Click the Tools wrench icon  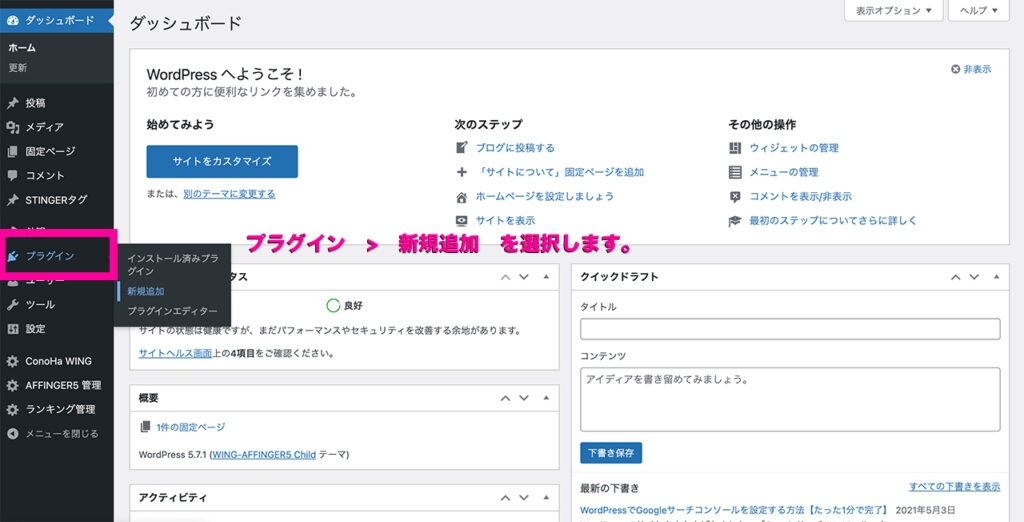click(x=12, y=304)
